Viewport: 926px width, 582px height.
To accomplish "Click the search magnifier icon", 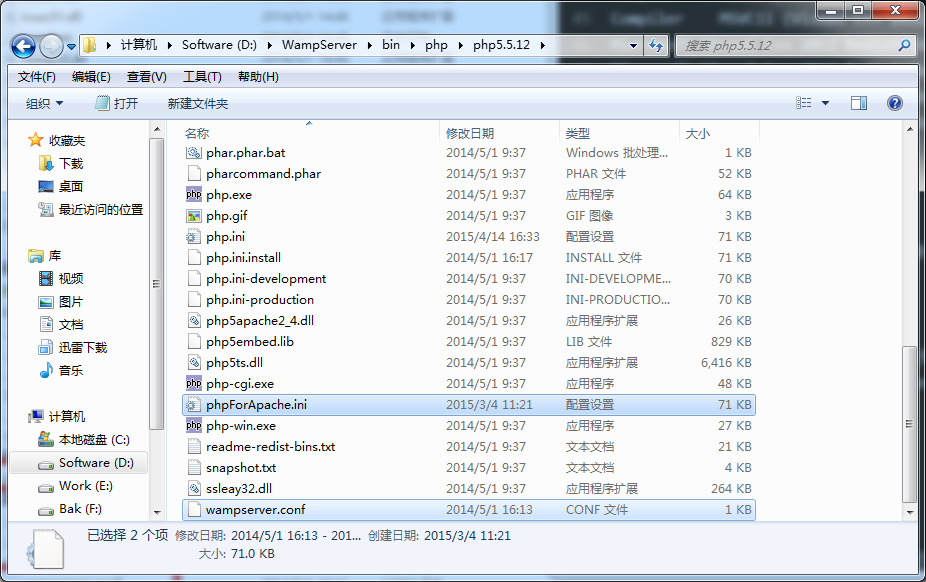I will click(904, 45).
